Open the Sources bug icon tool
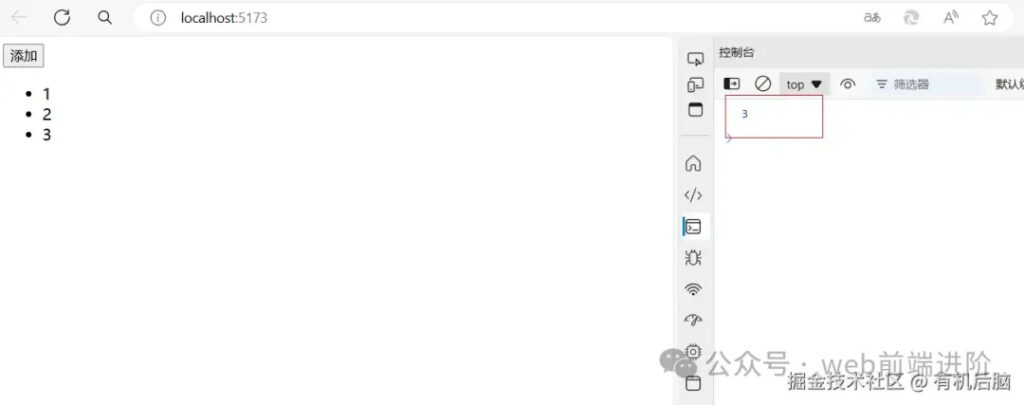The width and height of the screenshot is (1024, 405). click(693, 258)
